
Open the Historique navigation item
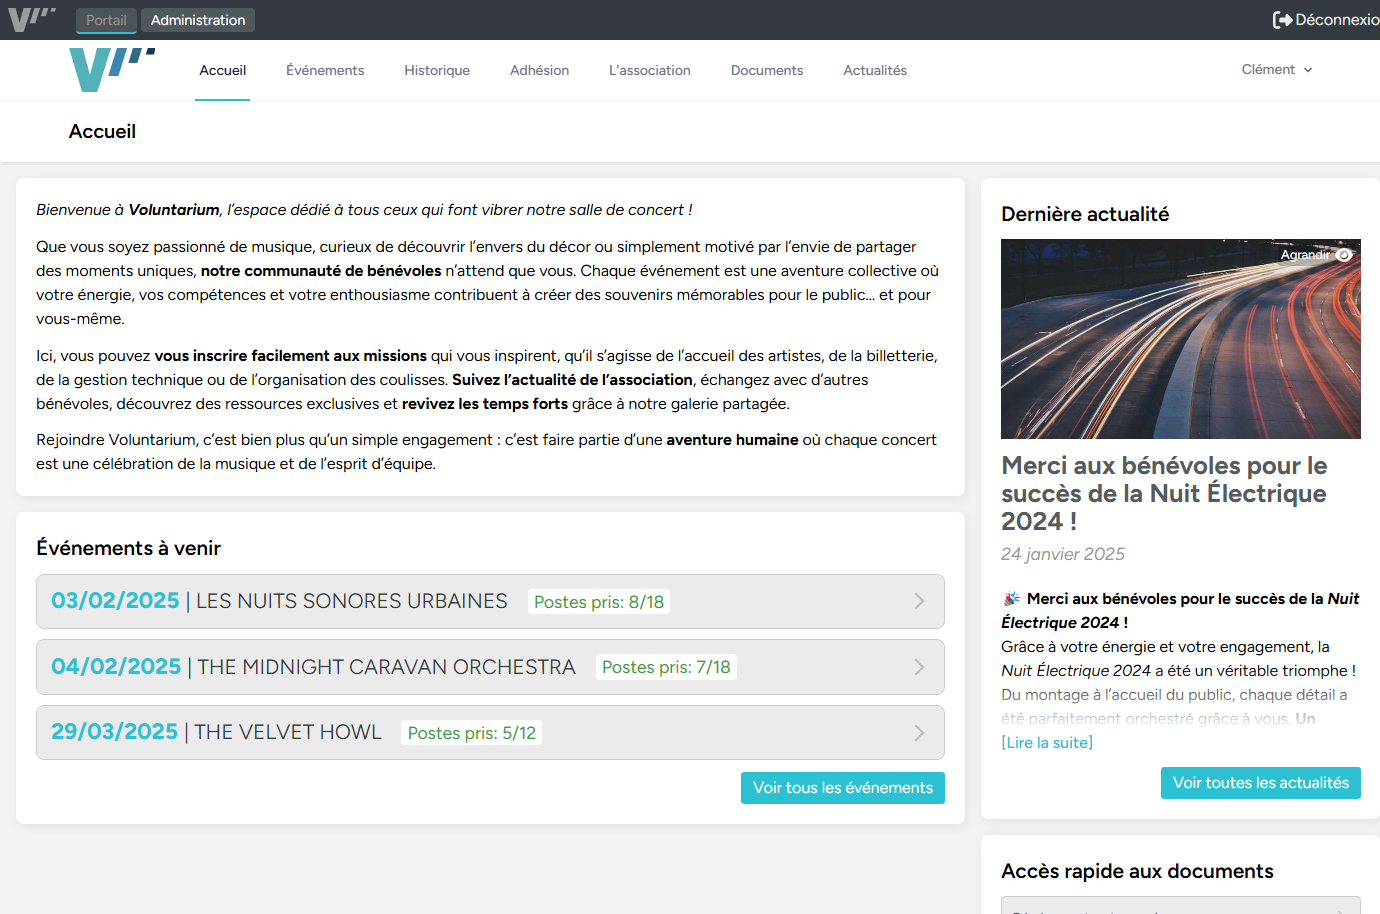[436, 70]
